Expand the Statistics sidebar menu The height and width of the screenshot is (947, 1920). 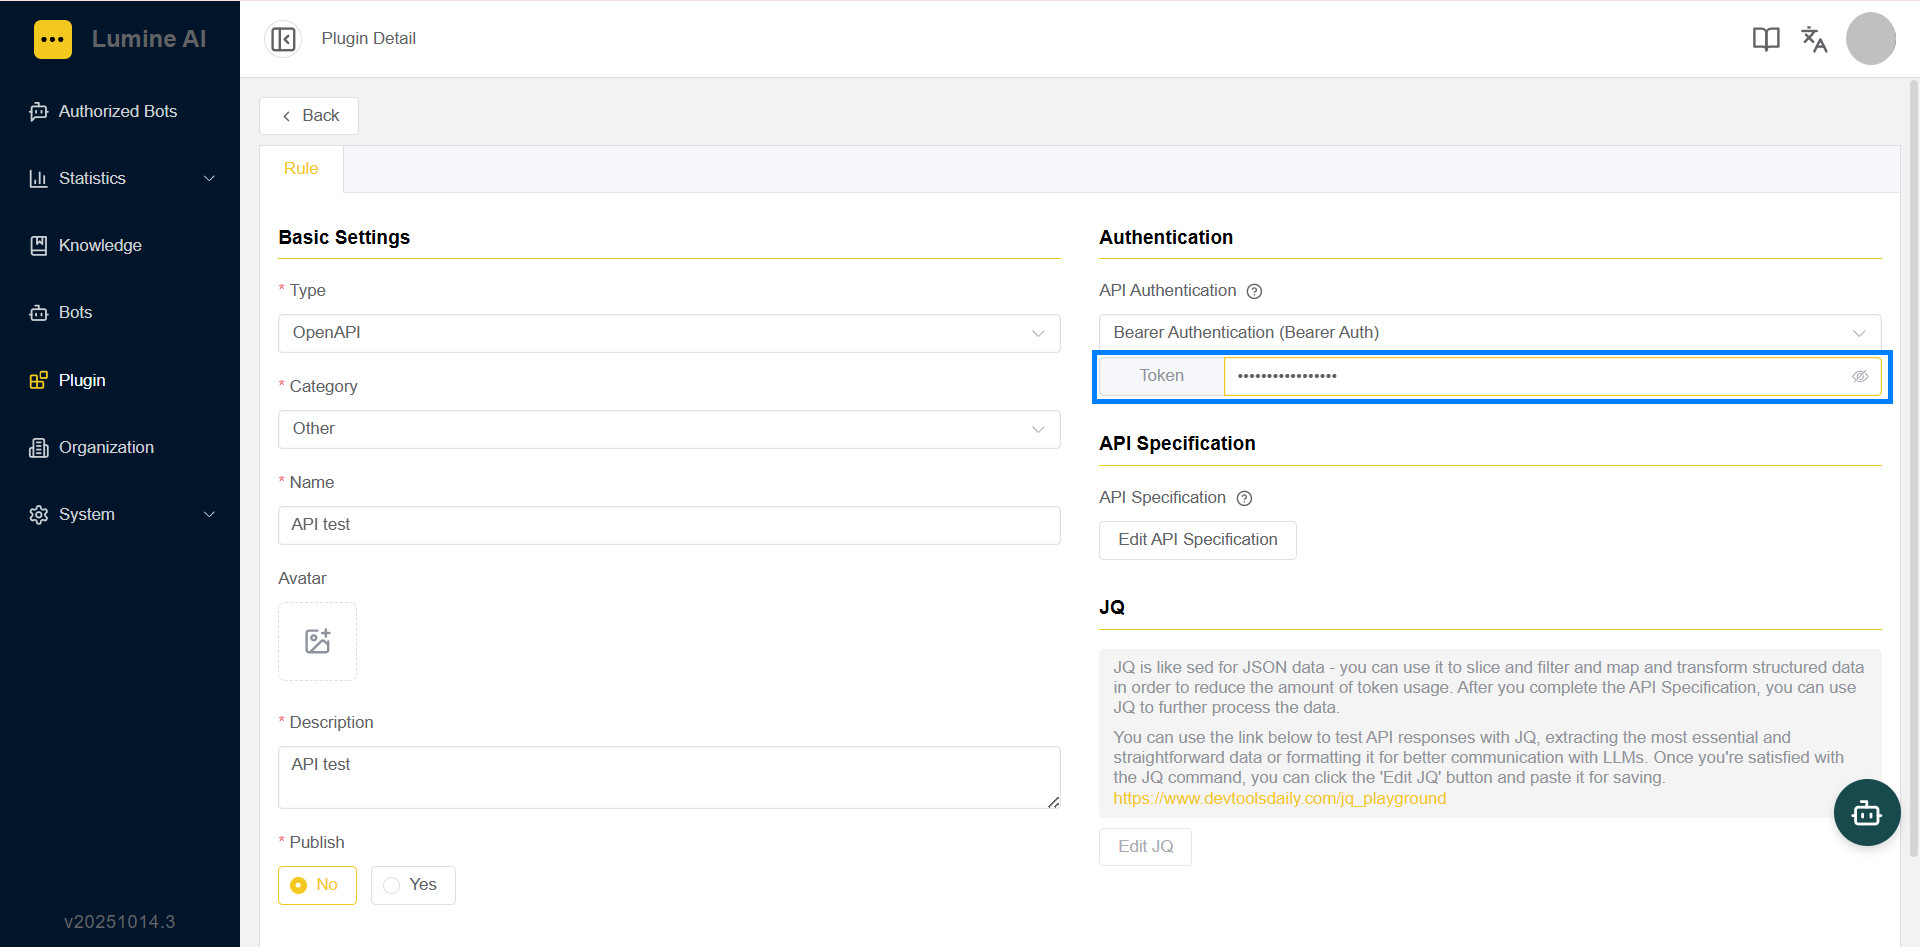coord(120,178)
